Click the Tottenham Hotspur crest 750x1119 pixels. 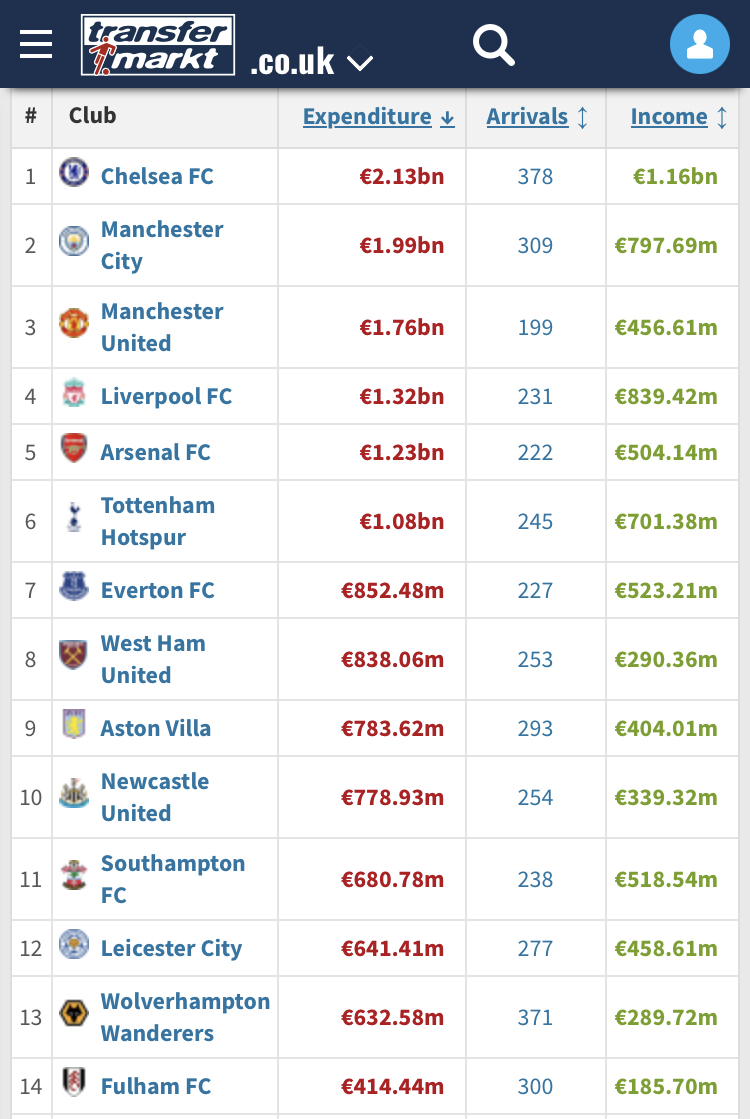74,517
